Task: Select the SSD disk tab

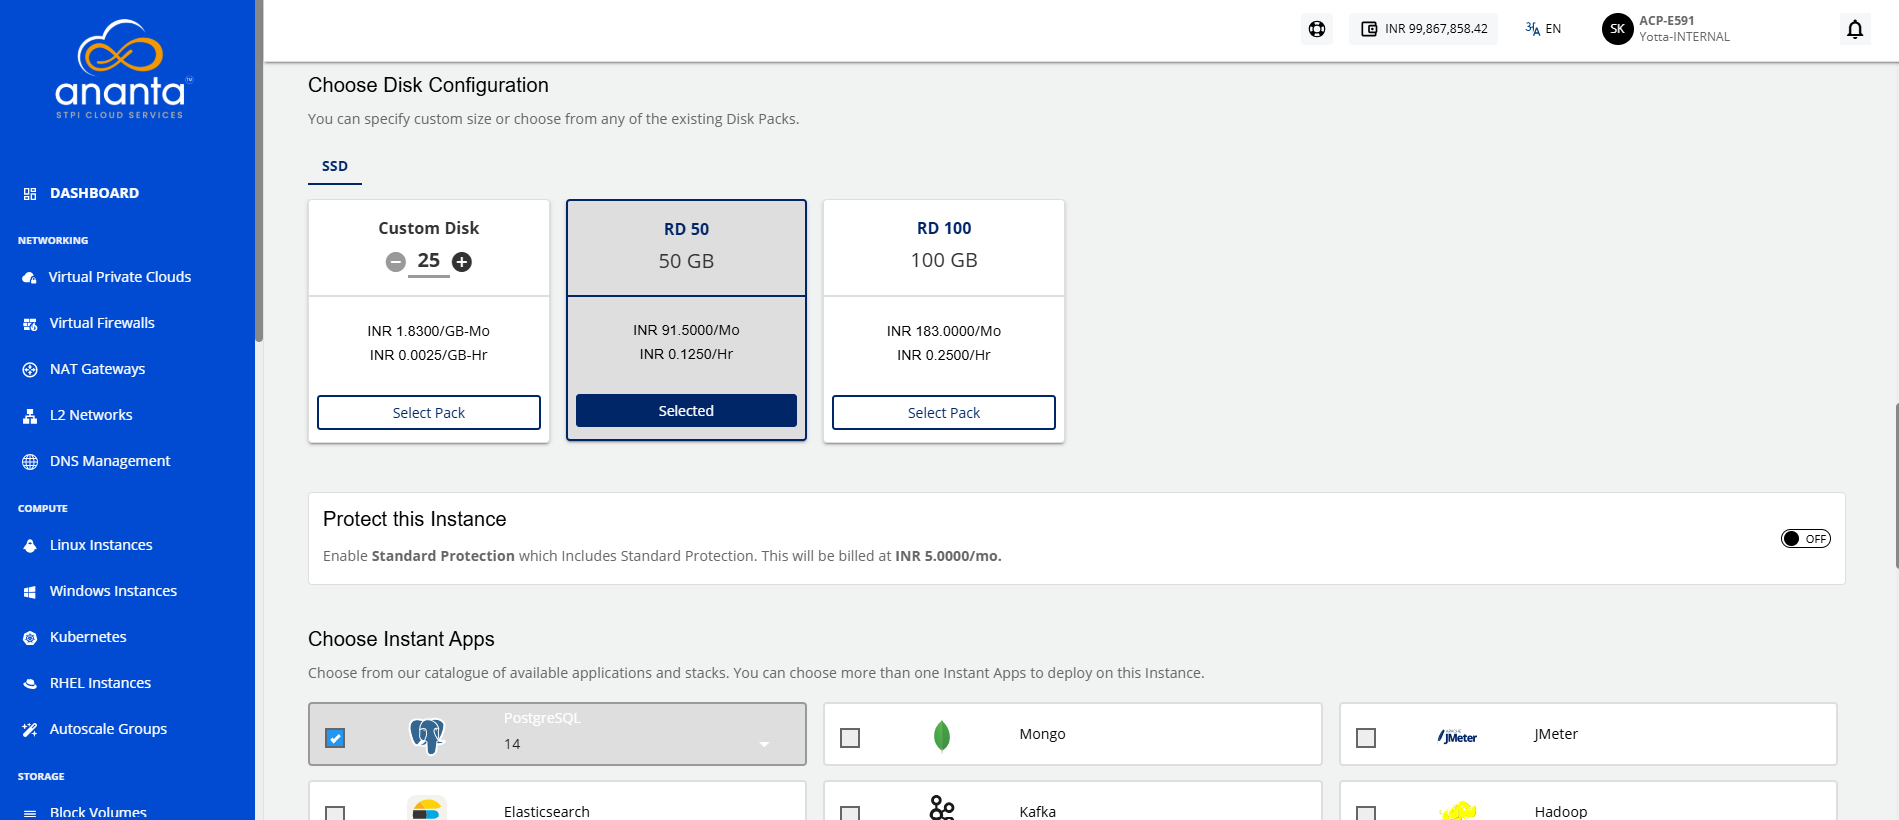Action: (x=335, y=167)
